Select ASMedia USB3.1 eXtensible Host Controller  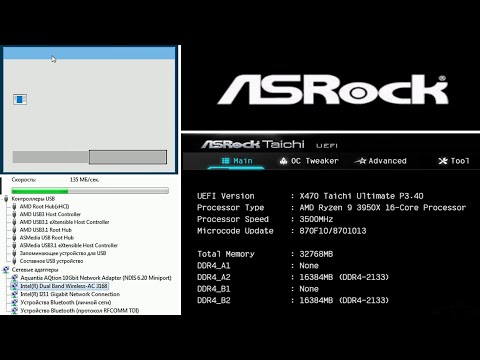point(69,245)
